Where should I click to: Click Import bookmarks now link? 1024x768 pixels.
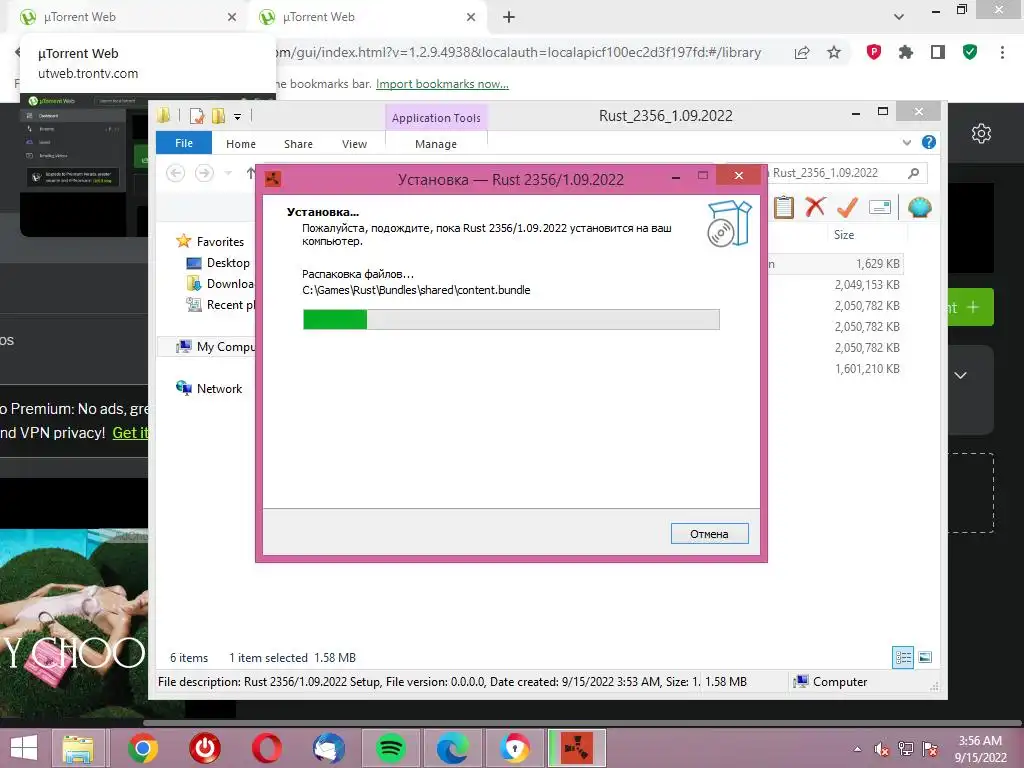442,84
